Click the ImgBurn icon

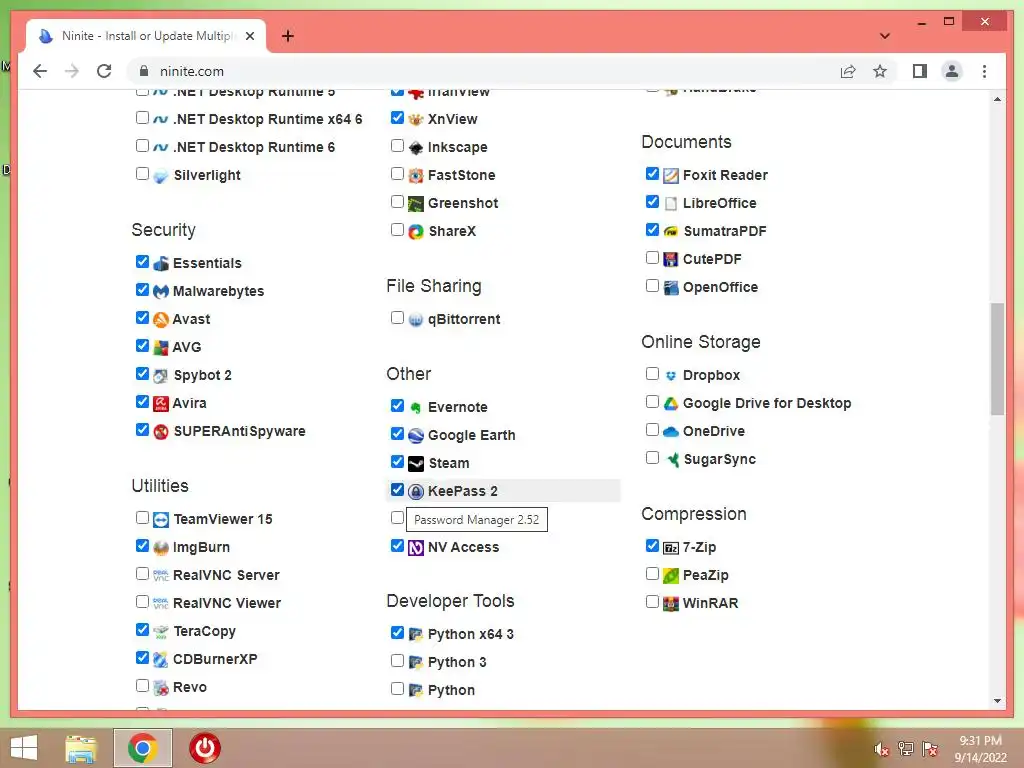pos(161,548)
